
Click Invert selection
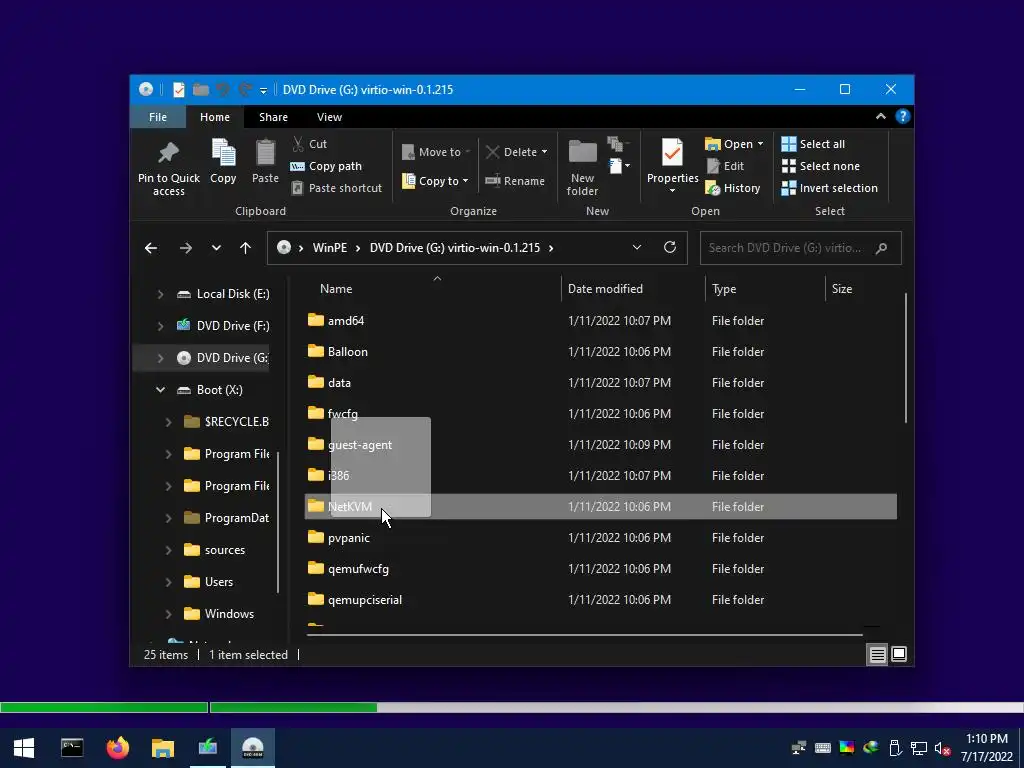coord(829,188)
